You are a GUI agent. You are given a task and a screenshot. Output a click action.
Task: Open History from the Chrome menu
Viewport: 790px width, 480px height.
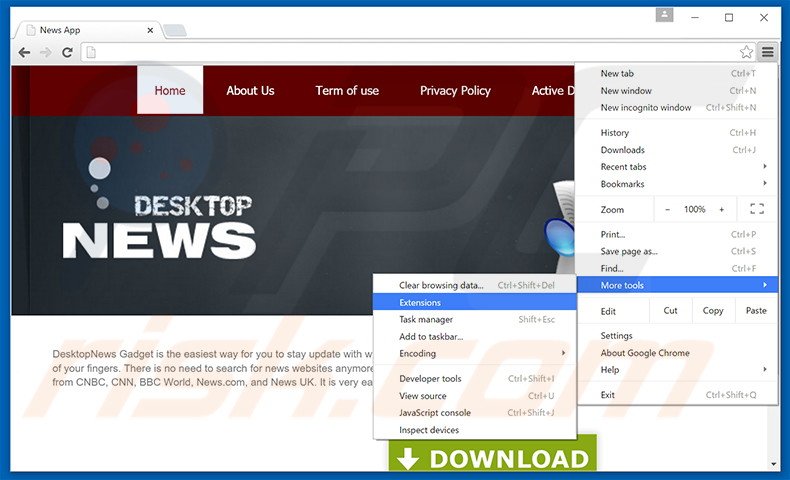677,132
